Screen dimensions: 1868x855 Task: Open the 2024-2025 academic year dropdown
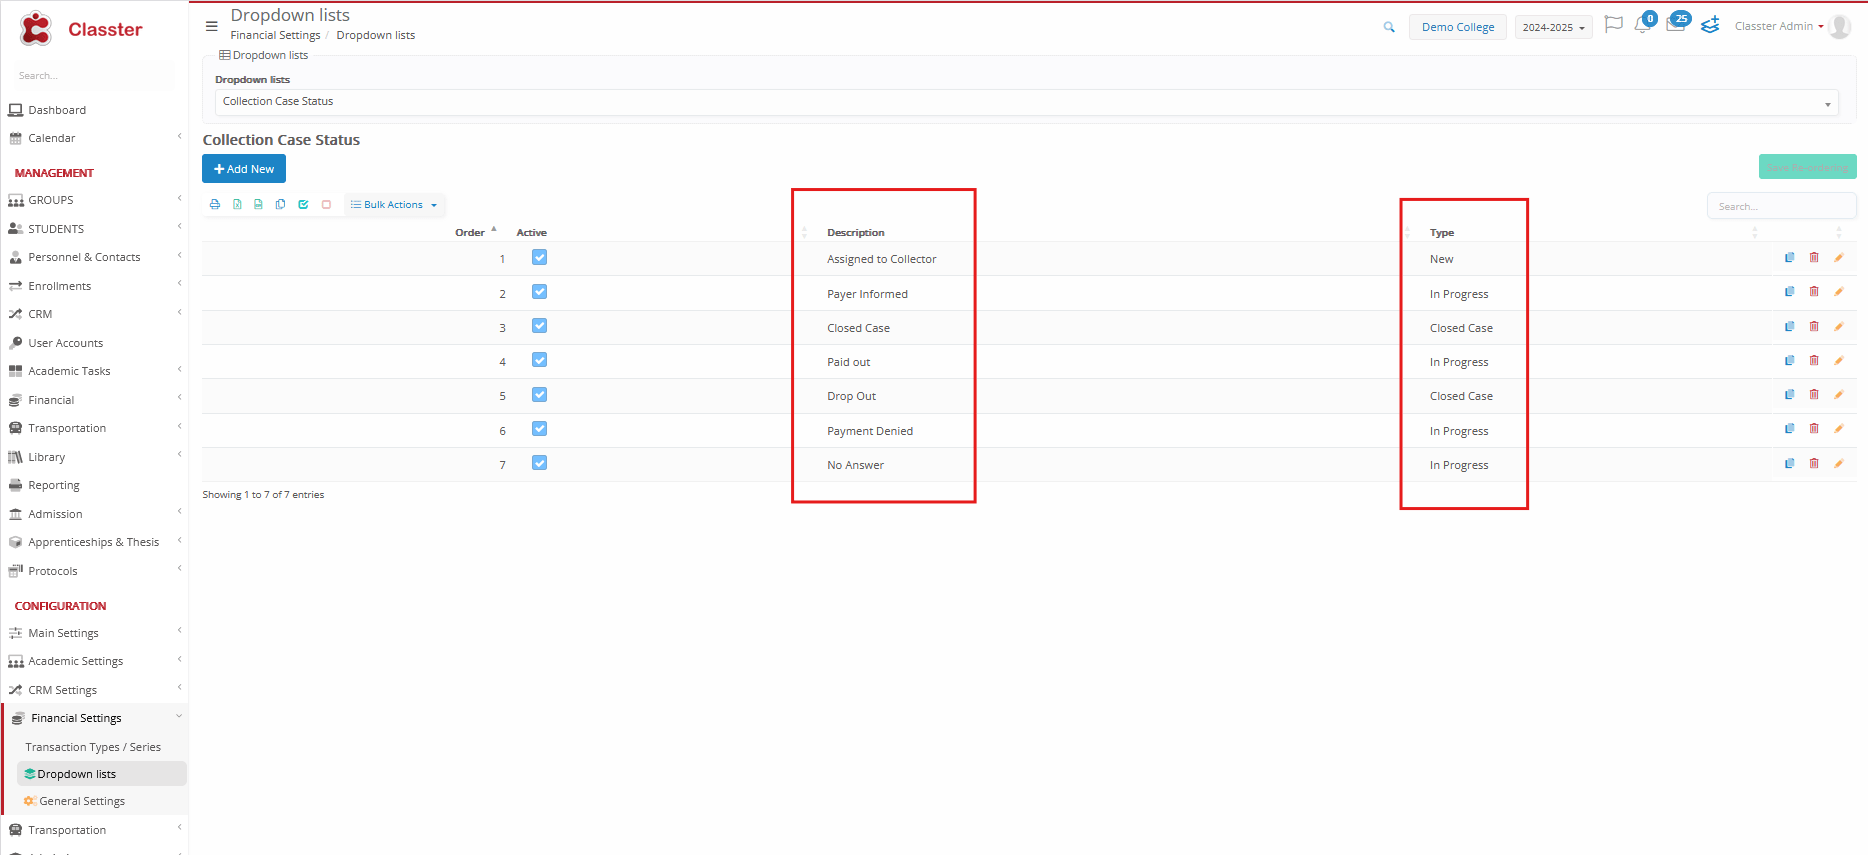(1553, 28)
